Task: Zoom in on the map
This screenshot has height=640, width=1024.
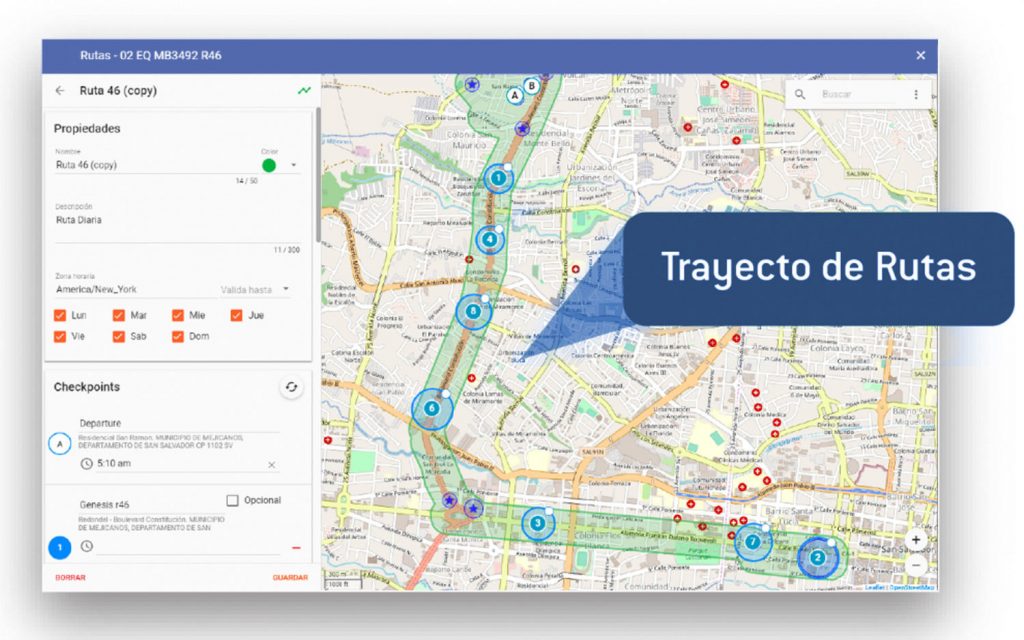Action: [x=916, y=539]
